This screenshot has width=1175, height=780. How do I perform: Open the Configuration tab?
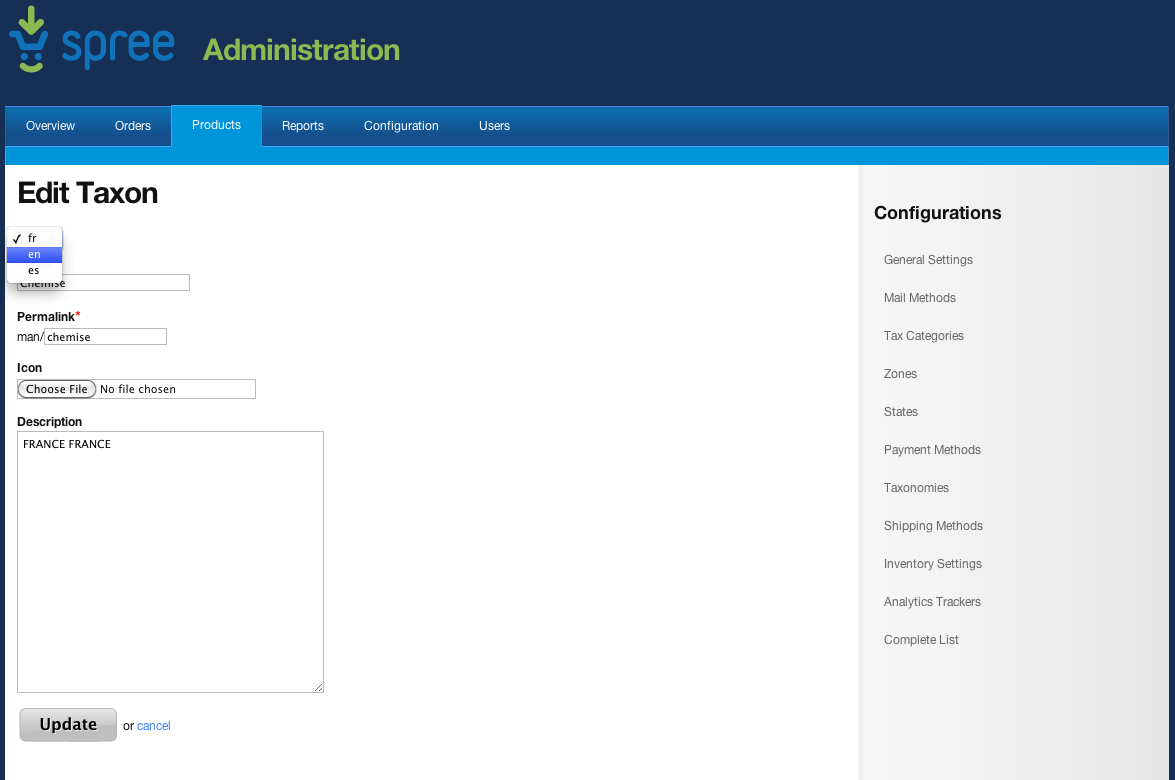(401, 126)
